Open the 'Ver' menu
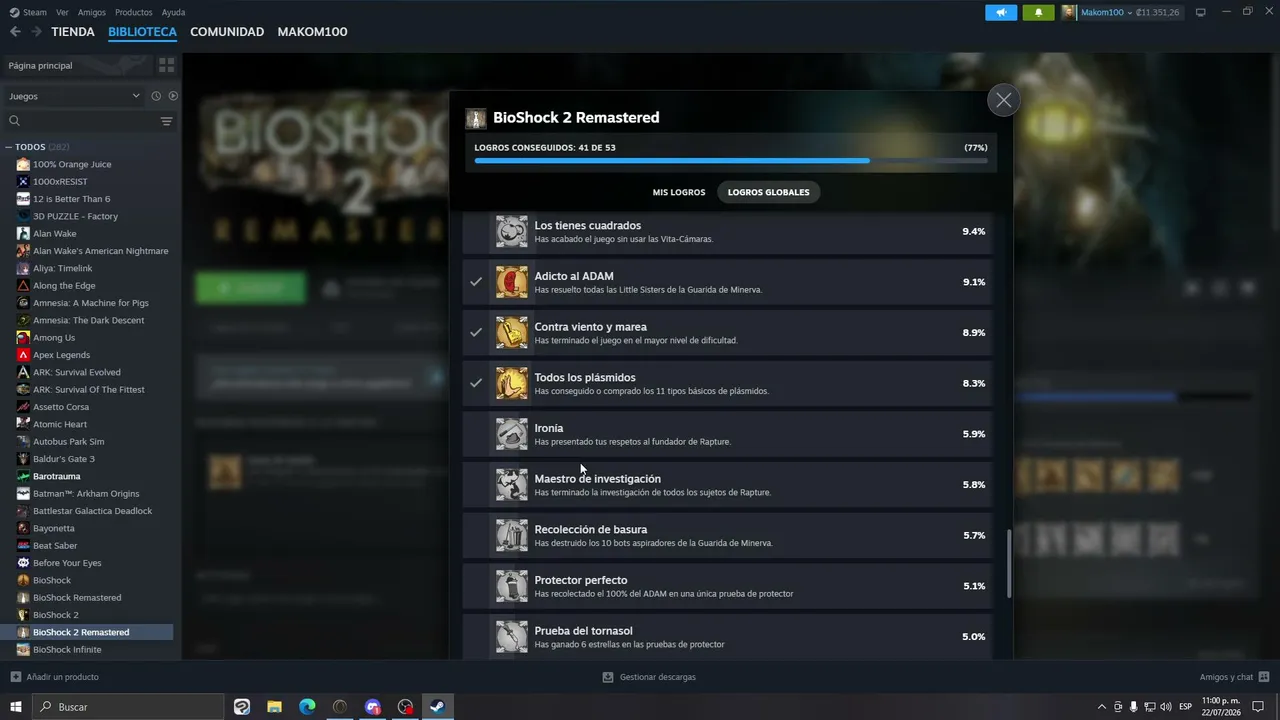1280x720 pixels. (x=62, y=12)
